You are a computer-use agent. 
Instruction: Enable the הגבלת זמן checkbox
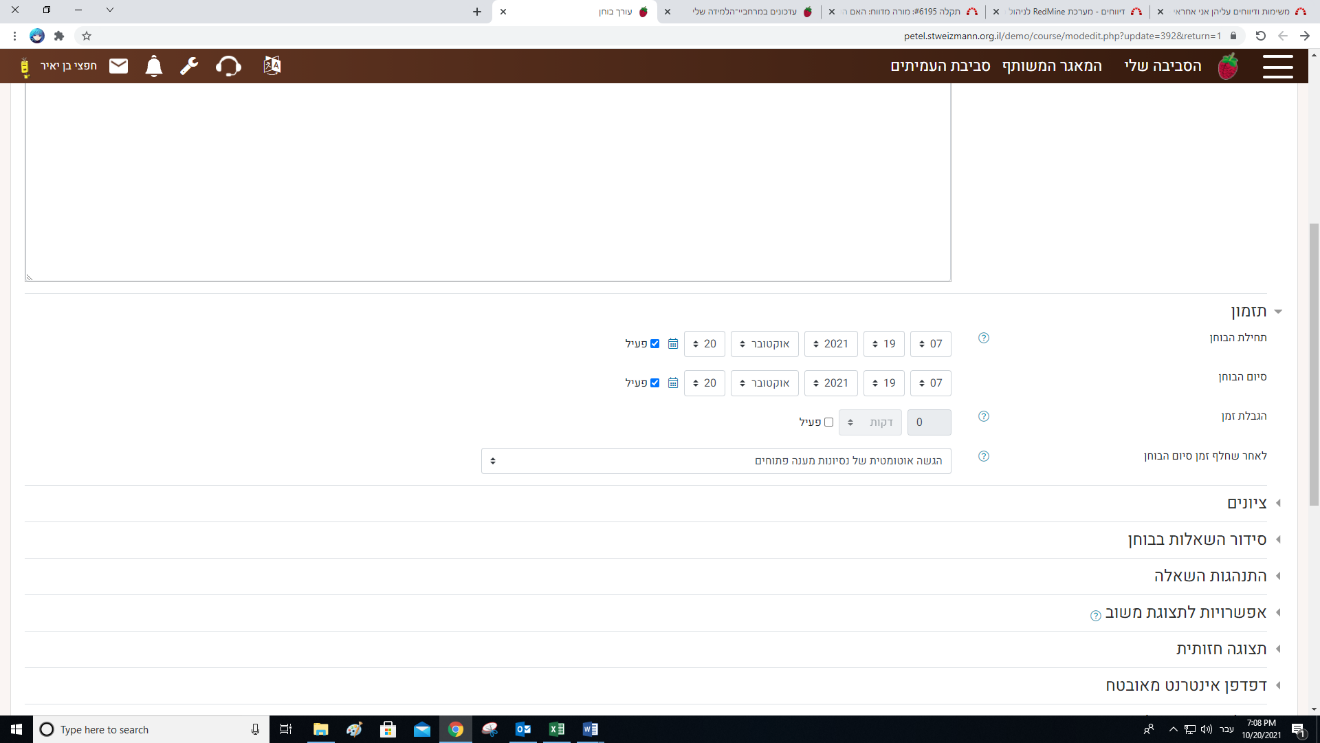pyautogui.click(x=828, y=422)
